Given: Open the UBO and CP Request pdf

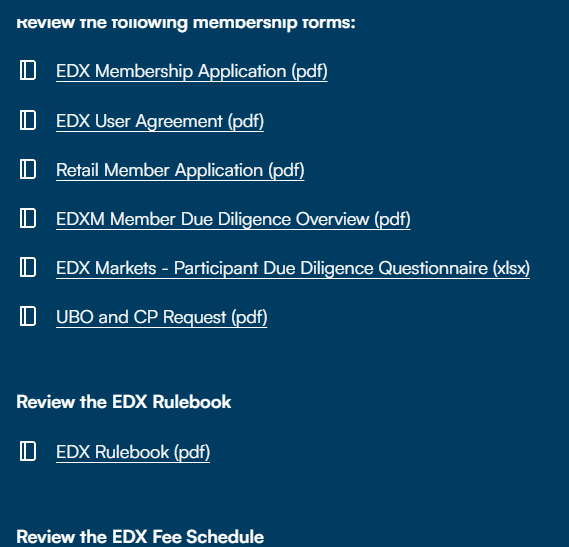Looking at the screenshot, I should click(x=161, y=317).
